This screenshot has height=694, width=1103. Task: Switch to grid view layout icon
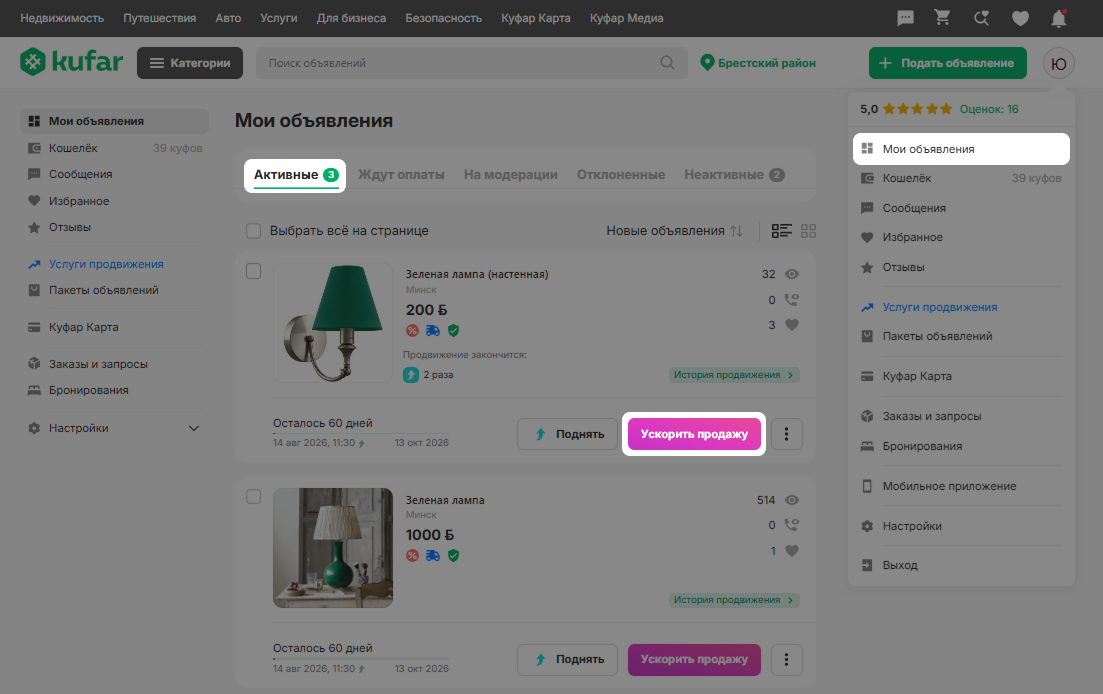808,231
